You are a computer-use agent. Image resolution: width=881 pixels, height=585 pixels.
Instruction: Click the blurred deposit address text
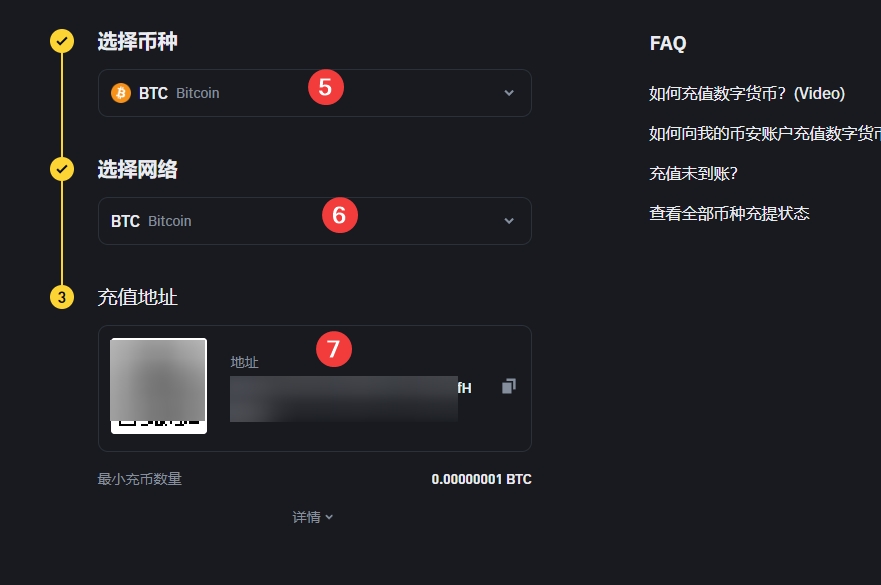click(344, 398)
